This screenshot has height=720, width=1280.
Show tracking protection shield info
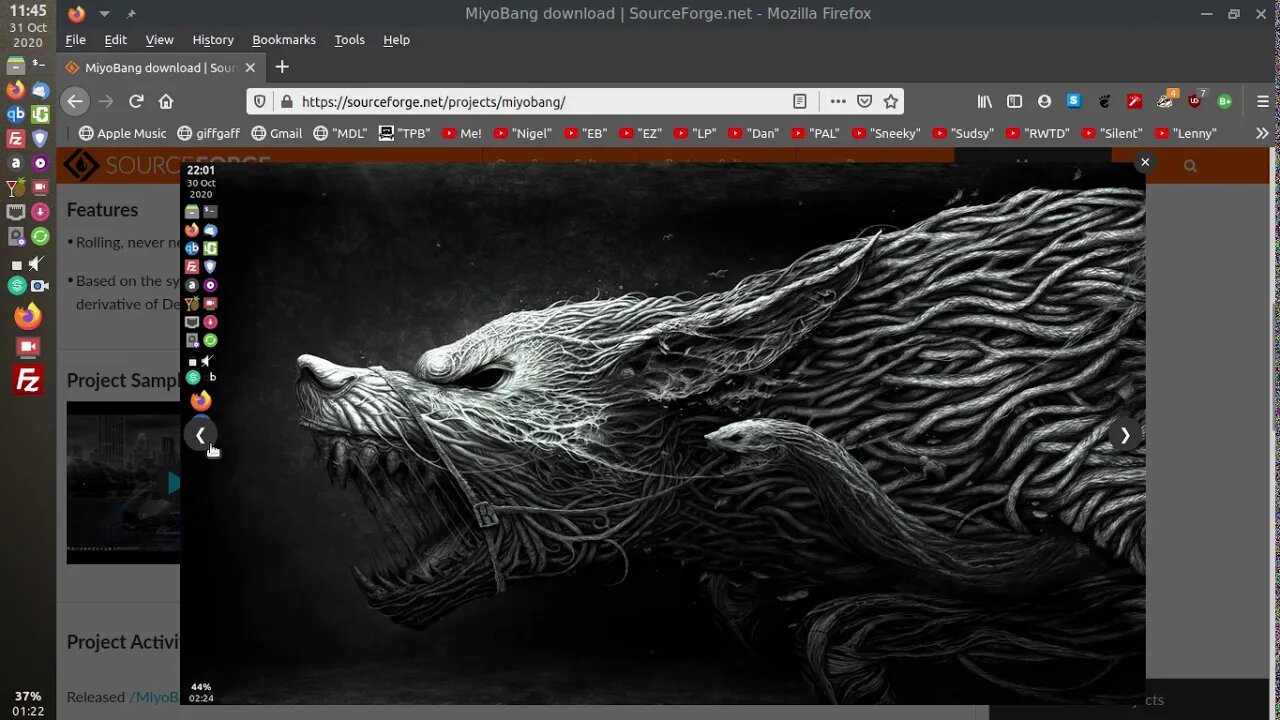pos(260,101)
